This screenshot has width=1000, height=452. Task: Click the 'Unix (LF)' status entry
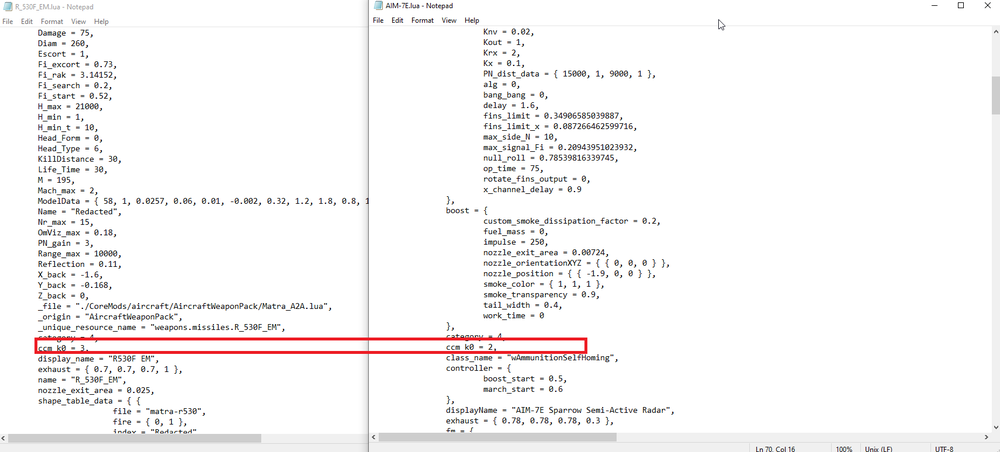point(881,449)
